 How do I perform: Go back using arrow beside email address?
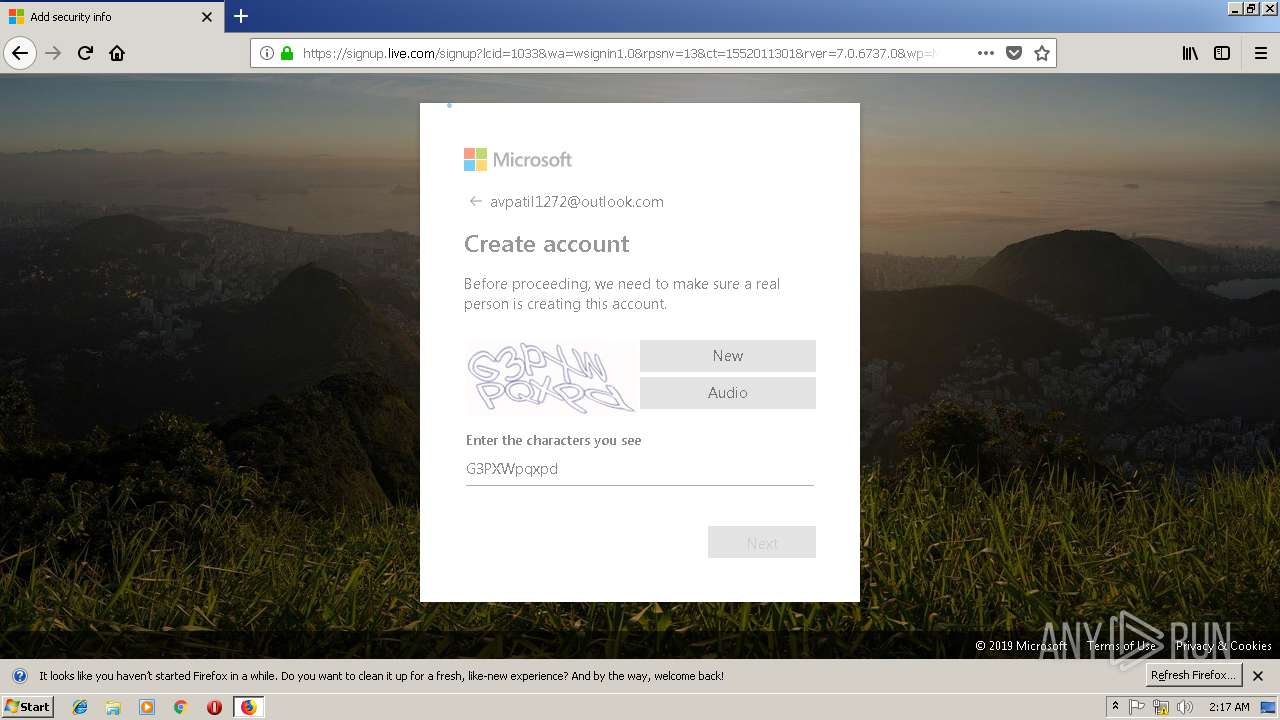(476, 201)
